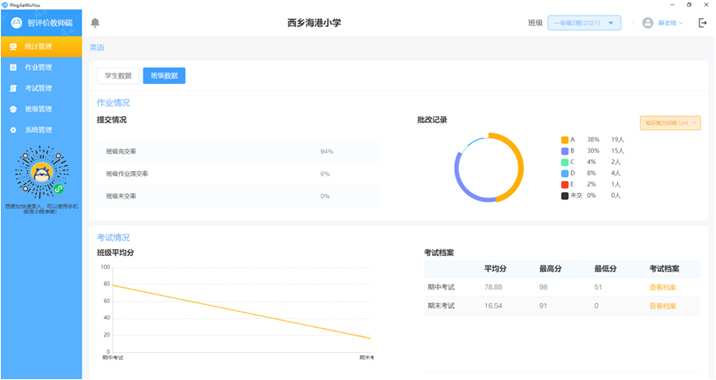Switch to the 学生数据 tab
716x380 pixels.
click(118, 76)
